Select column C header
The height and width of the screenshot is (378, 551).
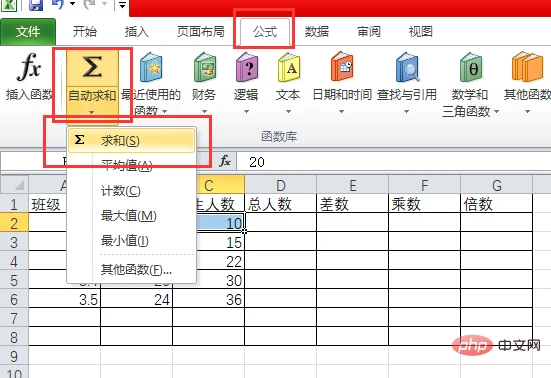(209, 185)
